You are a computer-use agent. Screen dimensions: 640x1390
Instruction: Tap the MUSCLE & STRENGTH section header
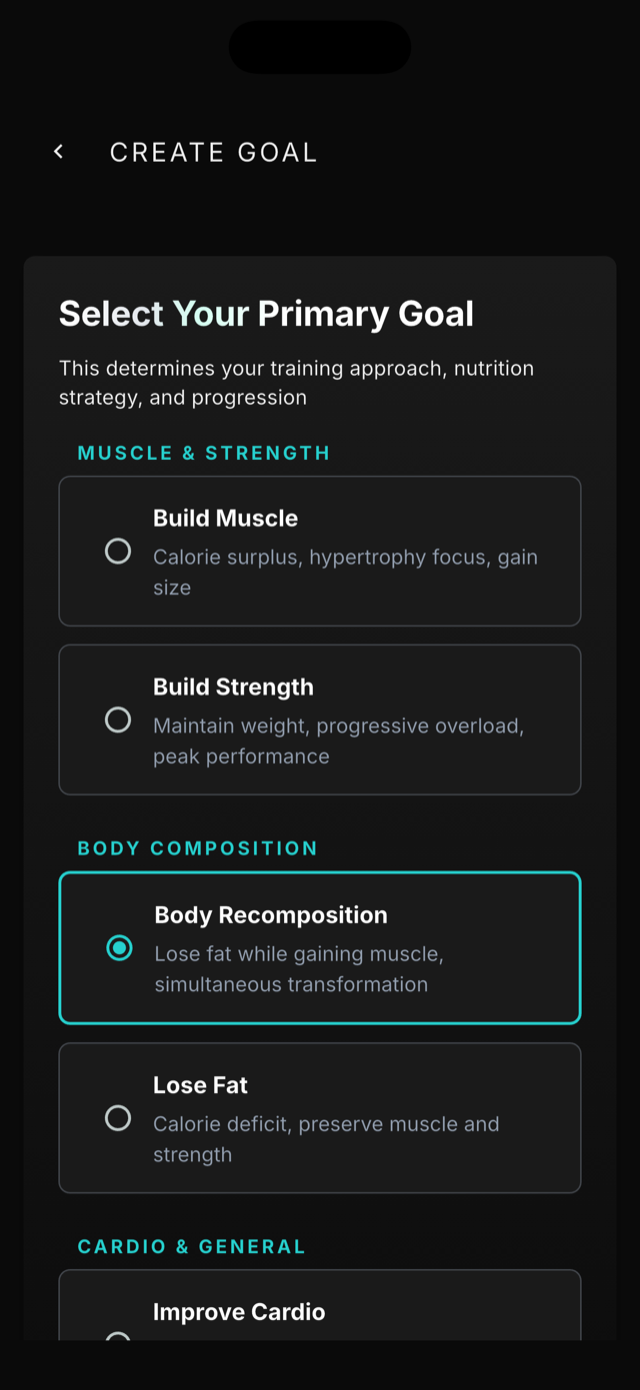click(x=204, y=453)
